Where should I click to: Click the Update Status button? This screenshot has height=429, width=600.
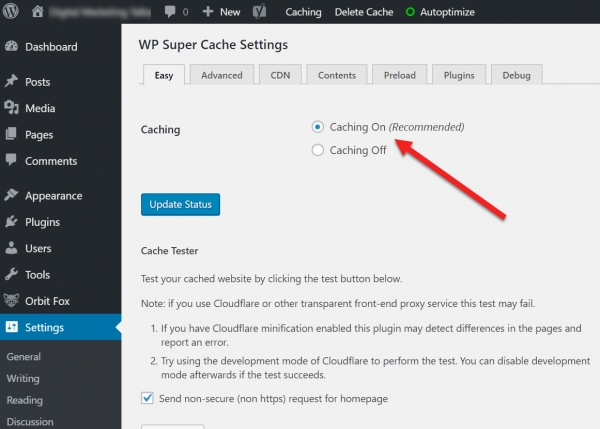click(x=180, y=204)
